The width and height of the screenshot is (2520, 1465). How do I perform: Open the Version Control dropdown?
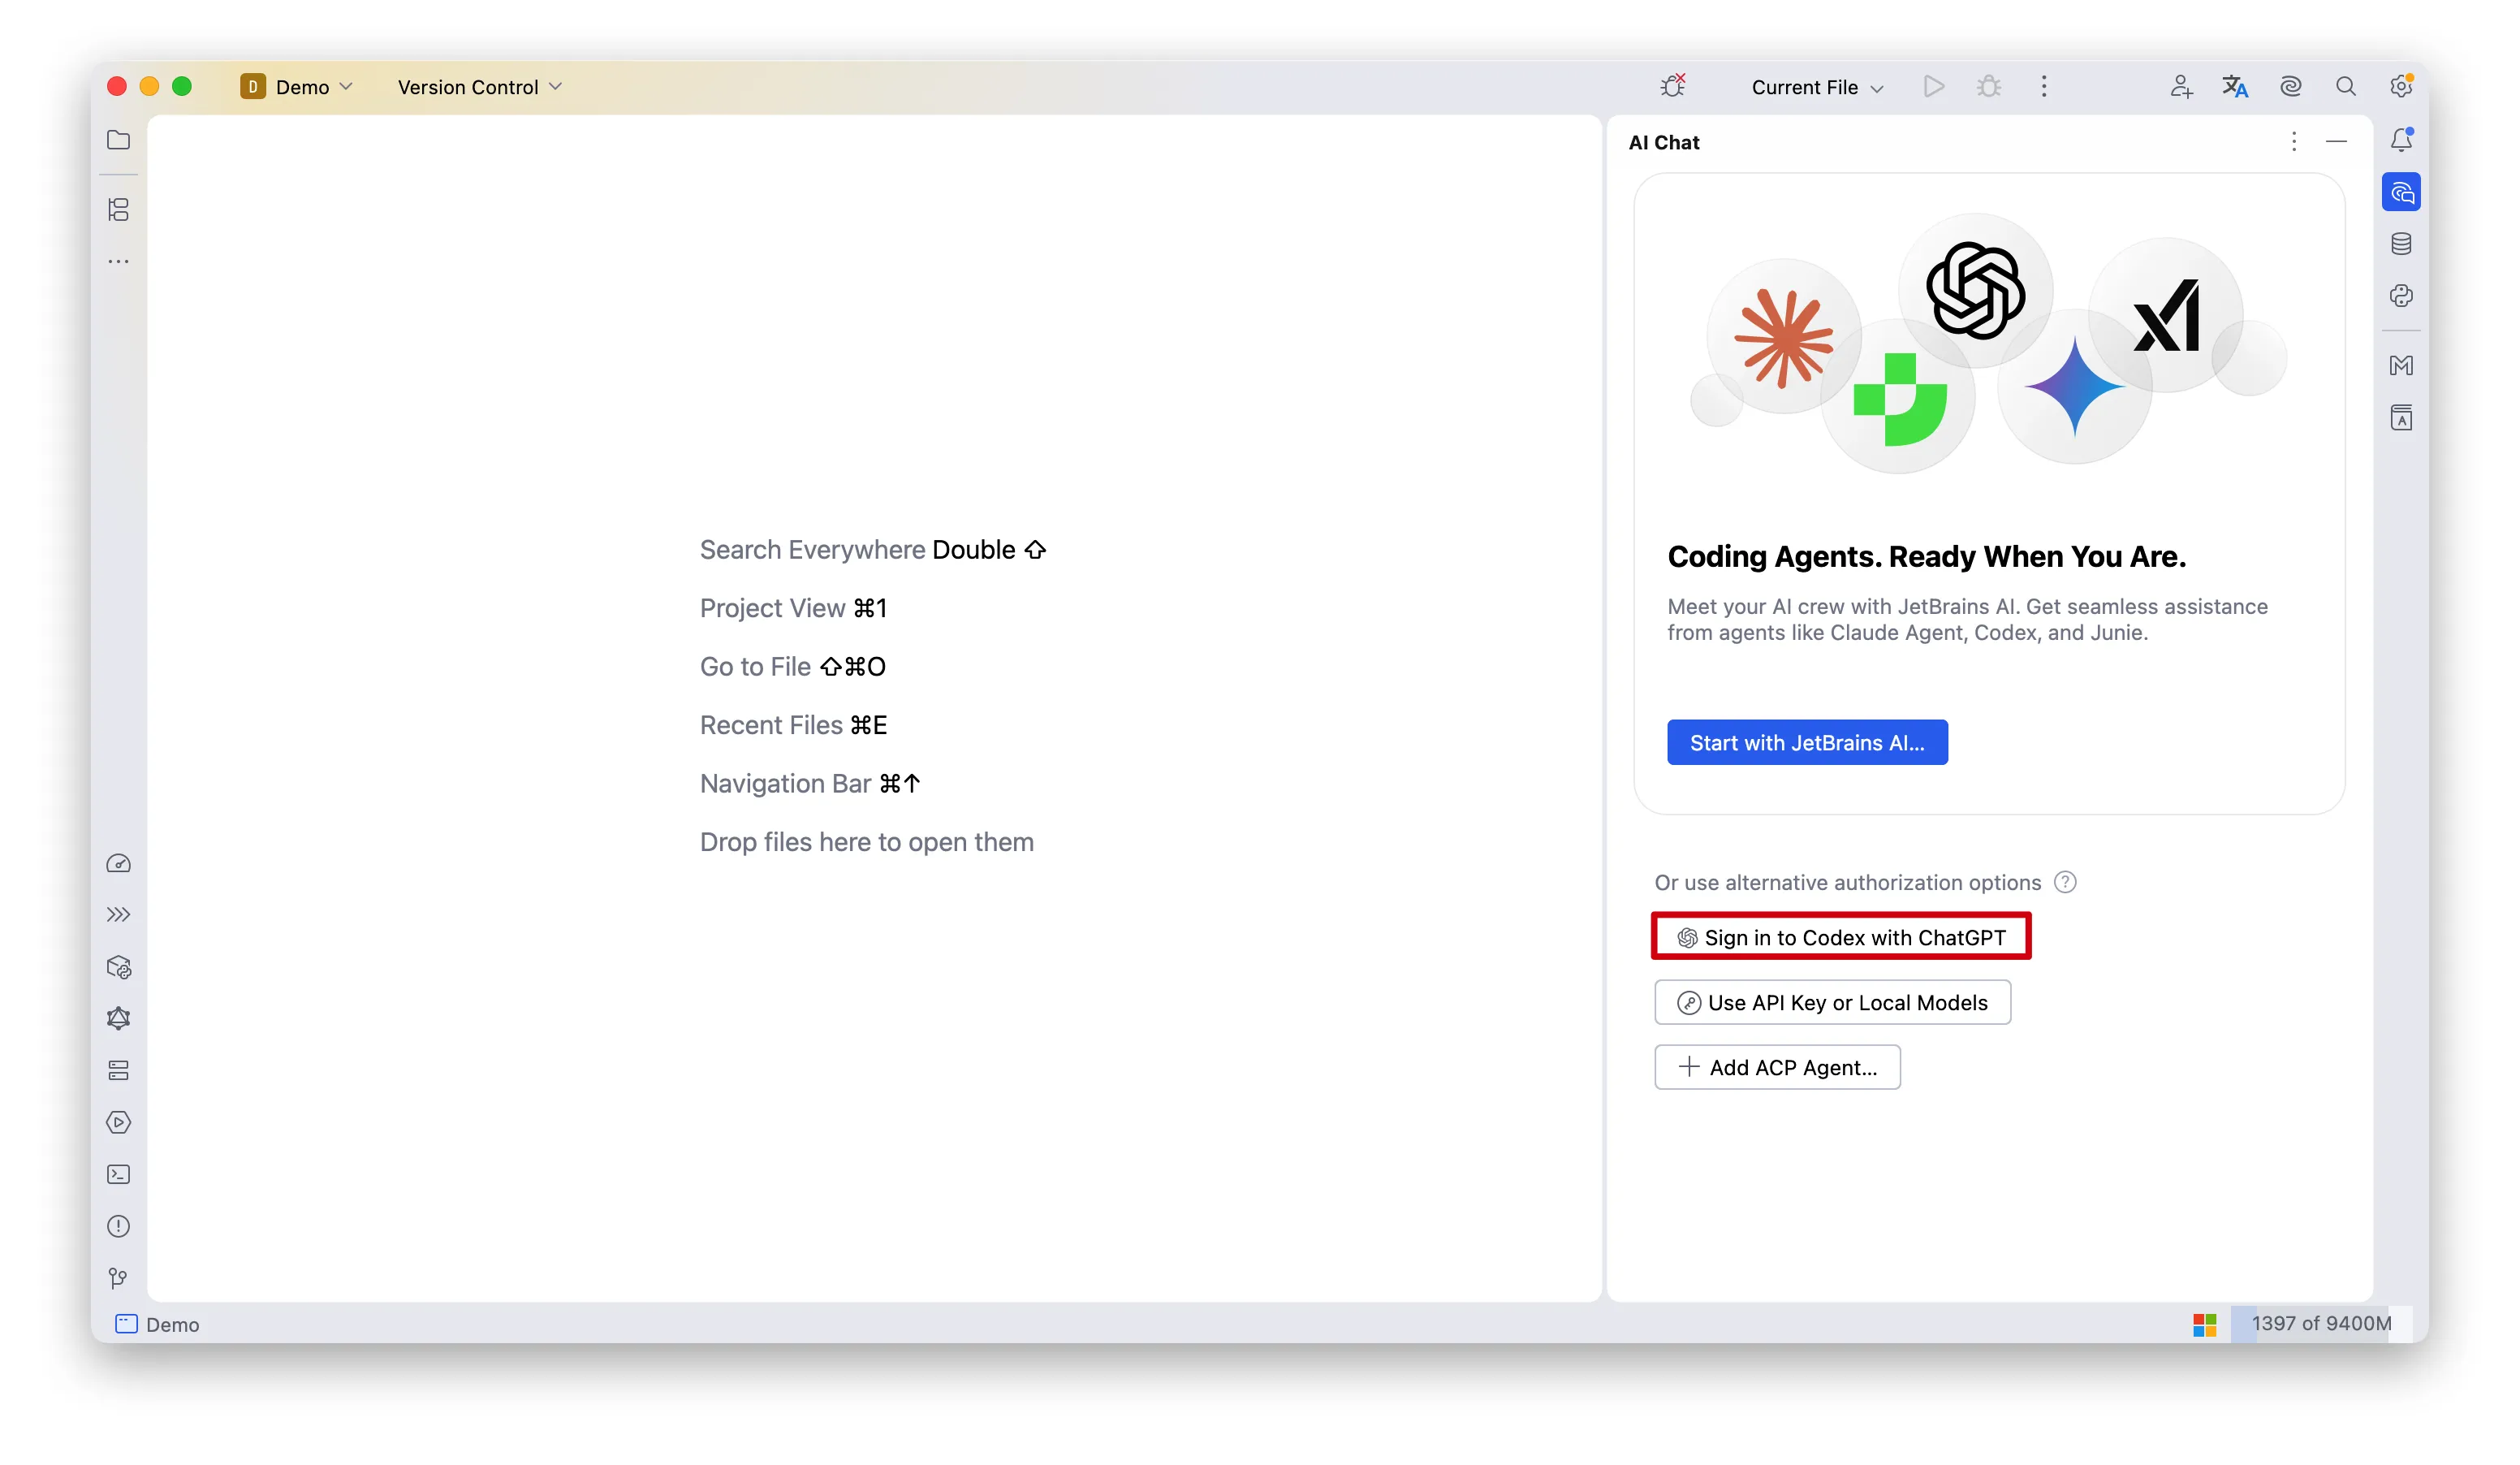pos(479,87)
